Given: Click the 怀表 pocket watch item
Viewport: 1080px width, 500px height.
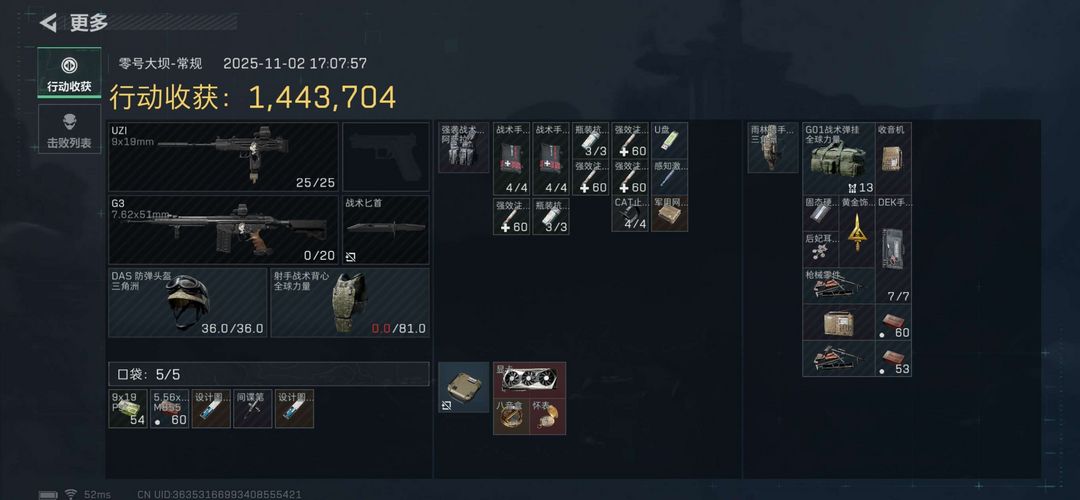Looking at the screenshot, I should [x=548, y=417].
